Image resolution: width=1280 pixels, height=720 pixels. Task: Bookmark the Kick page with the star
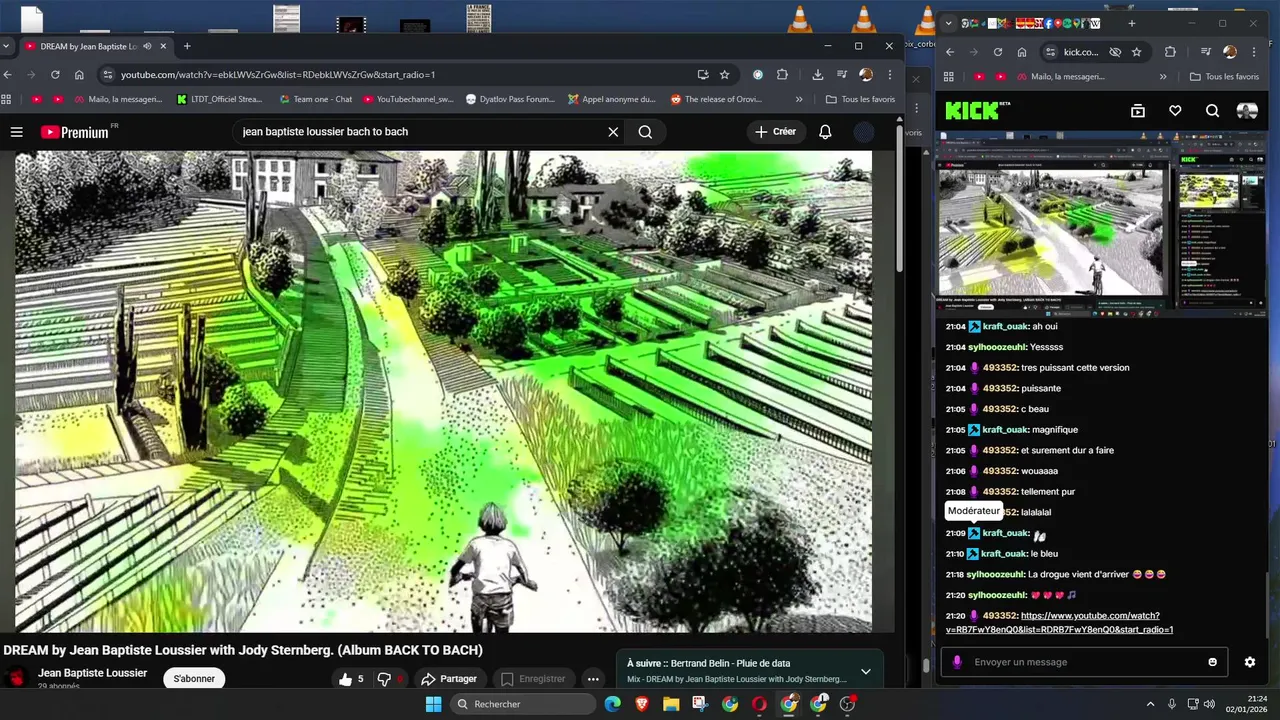1137,52
